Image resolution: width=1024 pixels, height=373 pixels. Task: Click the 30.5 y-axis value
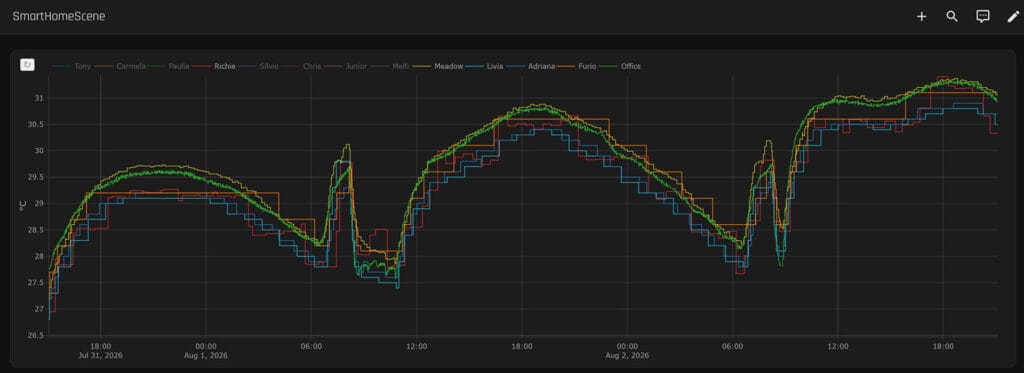coord(35,124)
